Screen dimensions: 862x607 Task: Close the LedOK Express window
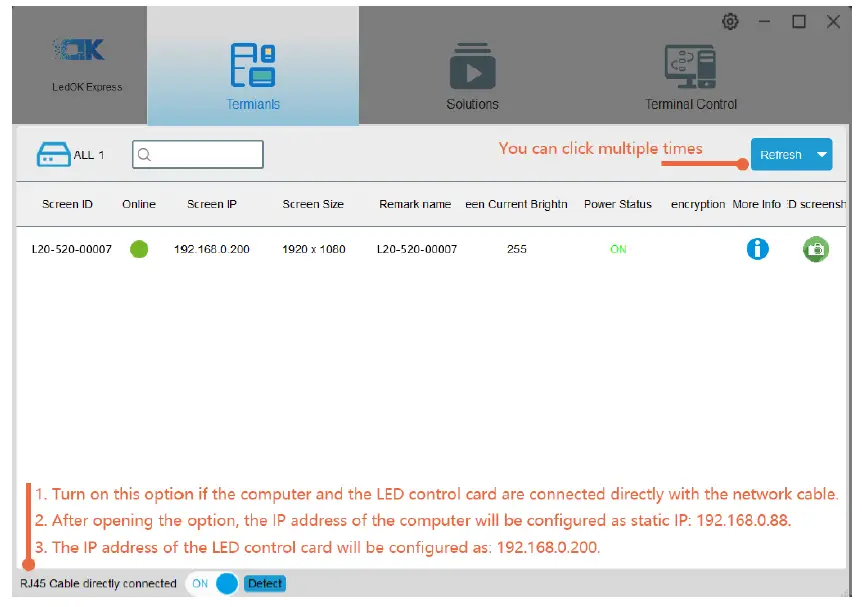click(833, 21)
